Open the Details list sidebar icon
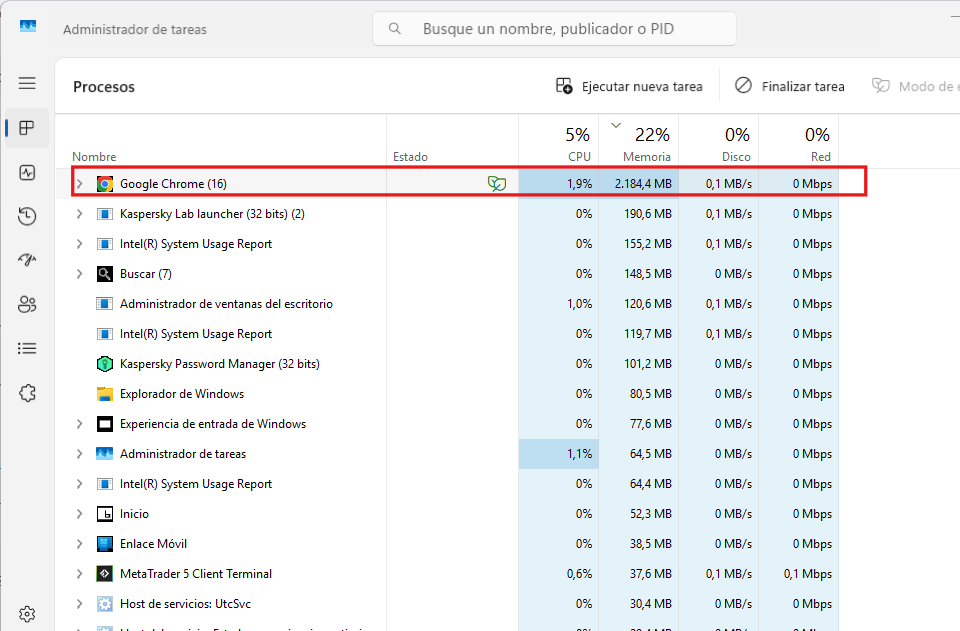This screenshot has width=960, height=631. [x=27, y=348]
